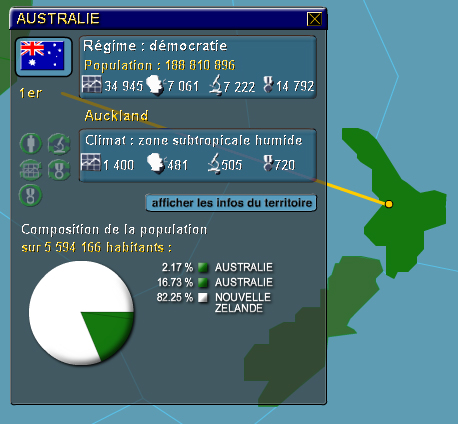Viewport: 458px width, 424px height.
Task: Click the medal icon beside 14 792
Action: coord(268,84)
